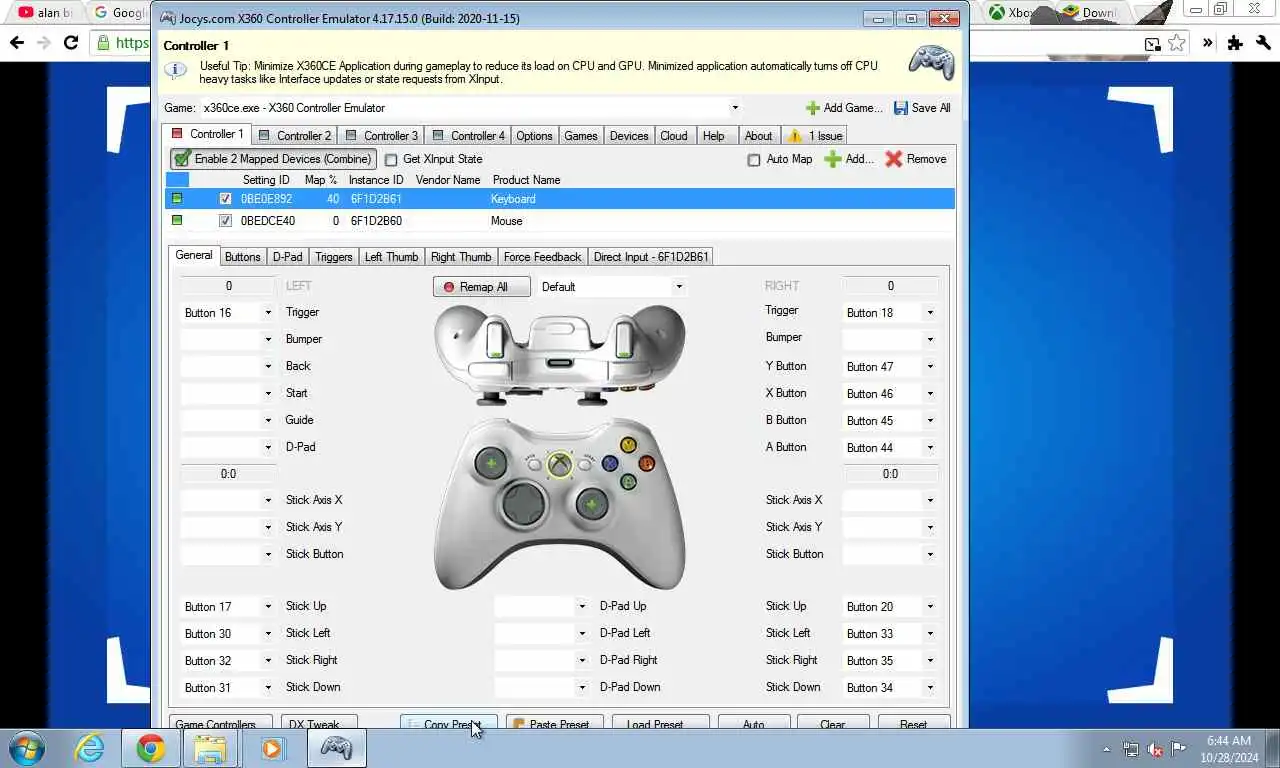Check the Auto Map box
Screen dimensions: 1280x768
coord(754,159)
